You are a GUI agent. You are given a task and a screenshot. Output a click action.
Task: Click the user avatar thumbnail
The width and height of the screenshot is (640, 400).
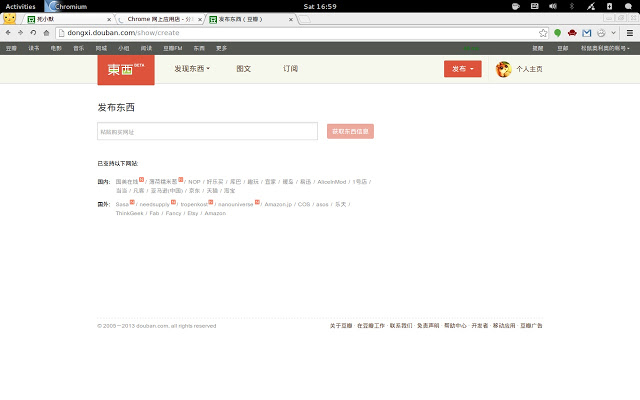coord(504,69)
